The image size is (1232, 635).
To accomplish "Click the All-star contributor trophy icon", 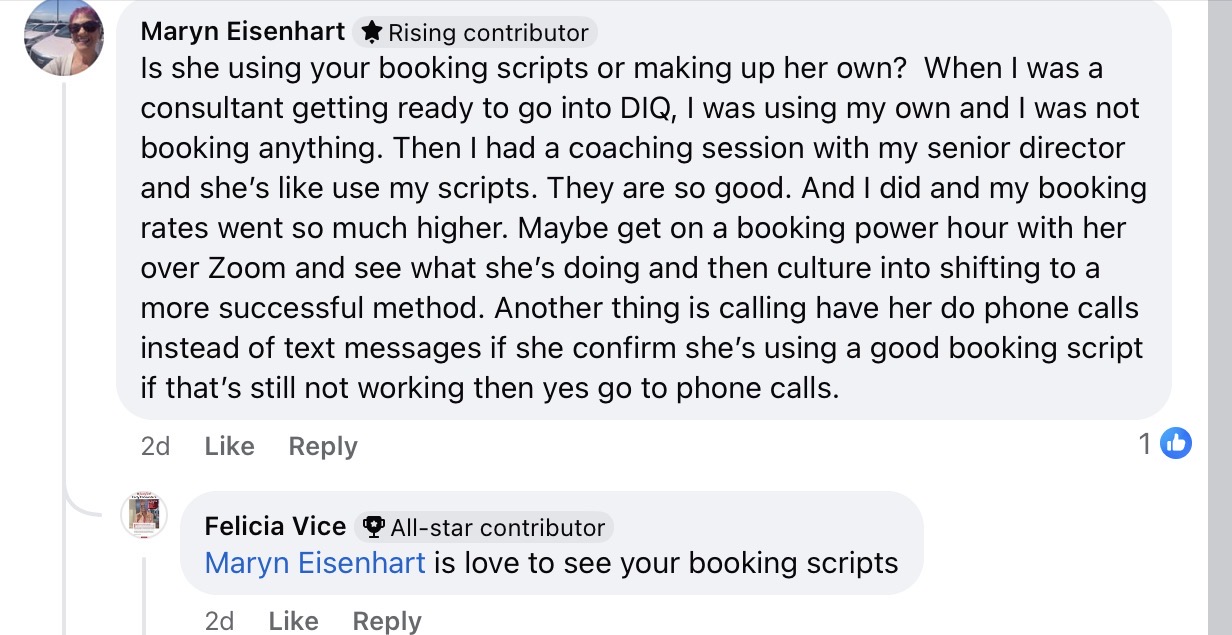I will tap(375, 527).
